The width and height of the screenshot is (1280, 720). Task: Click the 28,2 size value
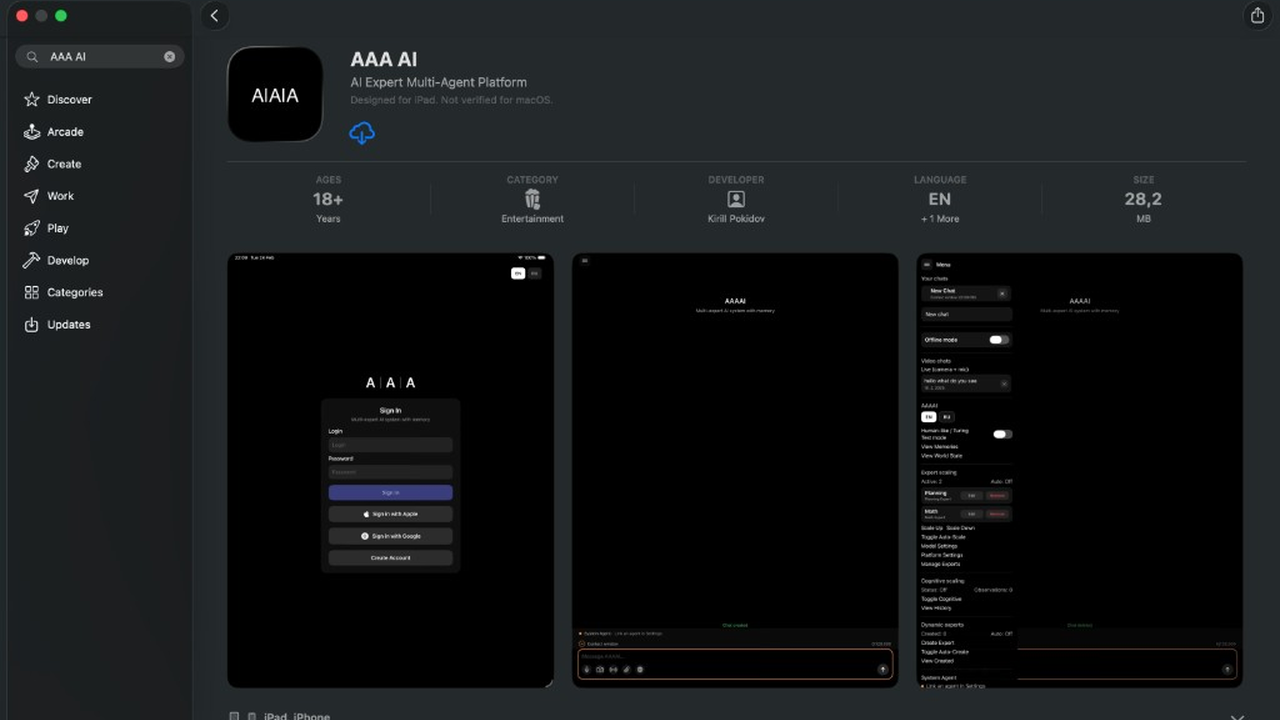tap(1143, 199)
